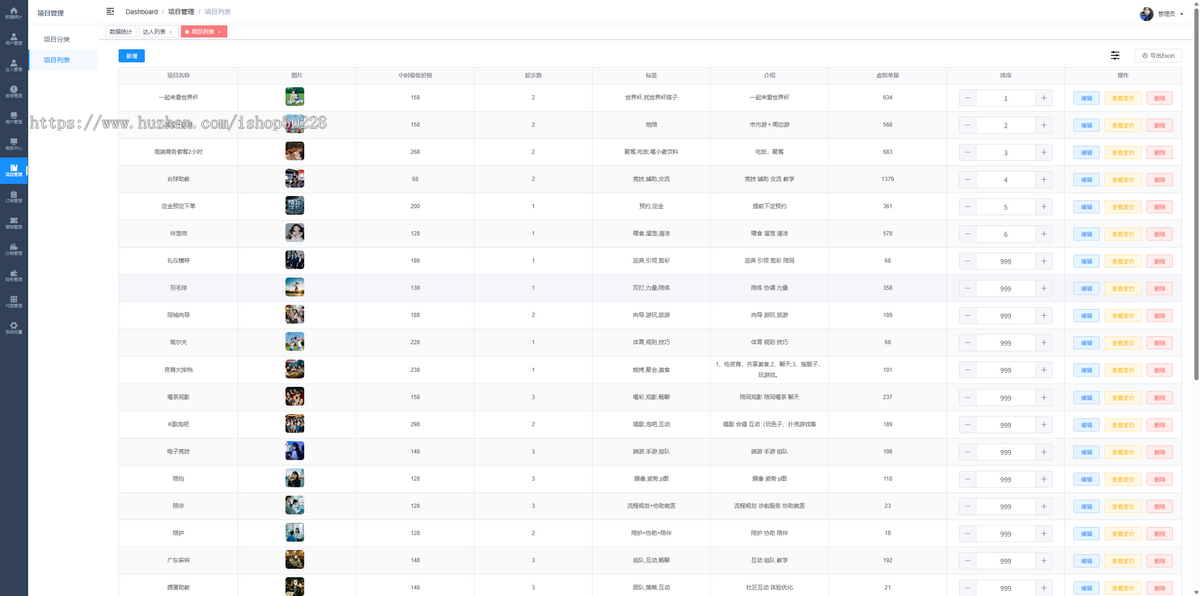Select the highlighted 项目管理 sidebar icon
This screenshot has width=1200, height=596.
pyautogui.click(x=14, y=171)
